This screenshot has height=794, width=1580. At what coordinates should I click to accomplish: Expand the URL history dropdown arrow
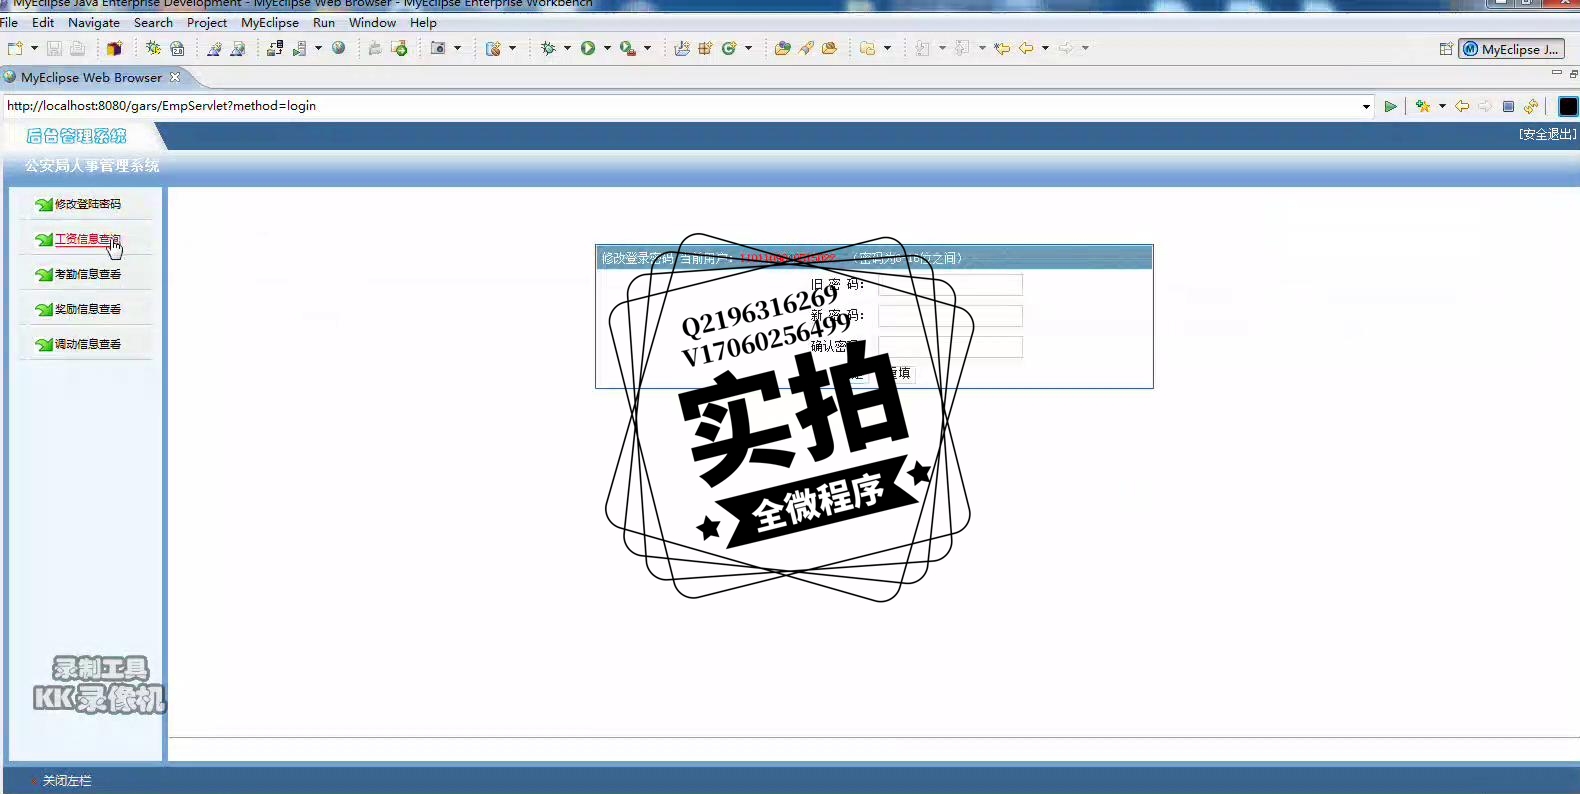click(1366, 106)
